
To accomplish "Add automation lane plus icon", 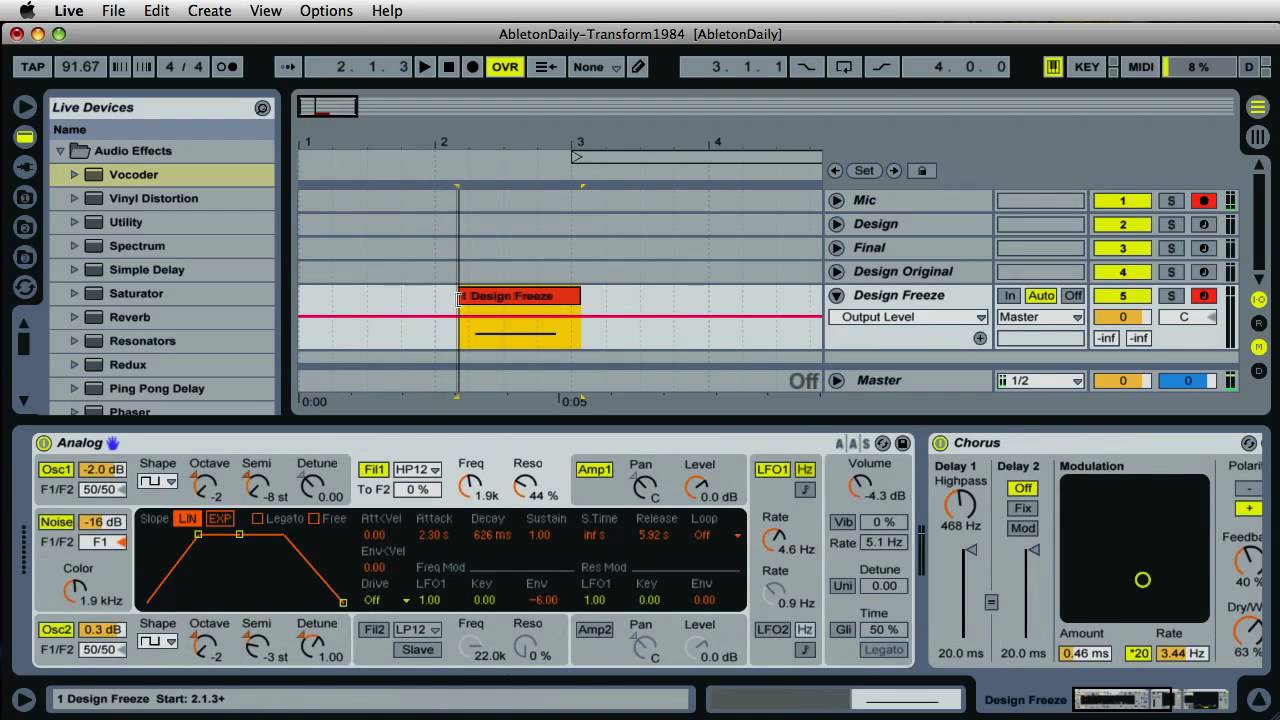I will [980, 339].
